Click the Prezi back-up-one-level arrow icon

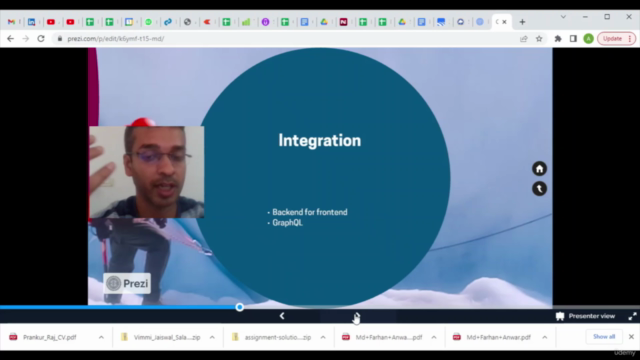click(x=539, y=189)
